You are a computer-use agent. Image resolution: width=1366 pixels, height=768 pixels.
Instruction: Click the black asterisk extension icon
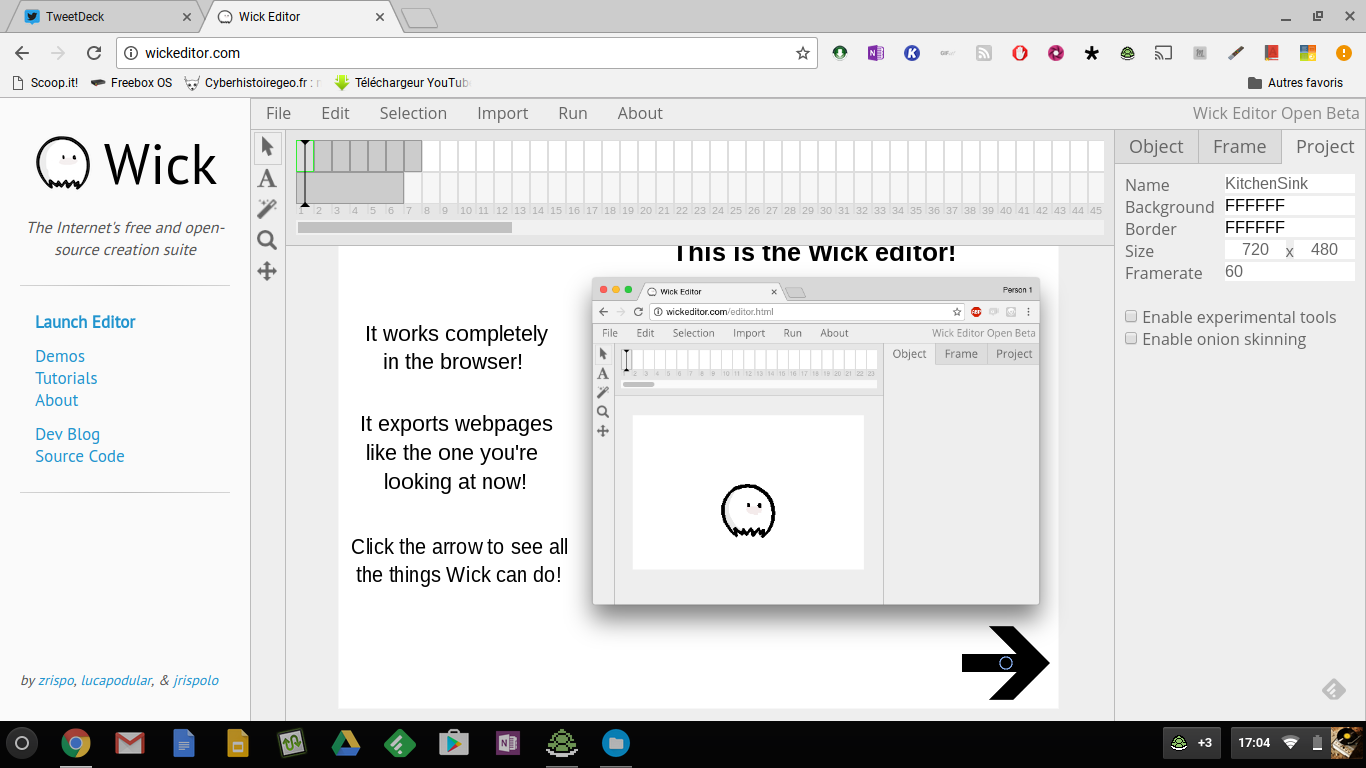pos(1092,53)
